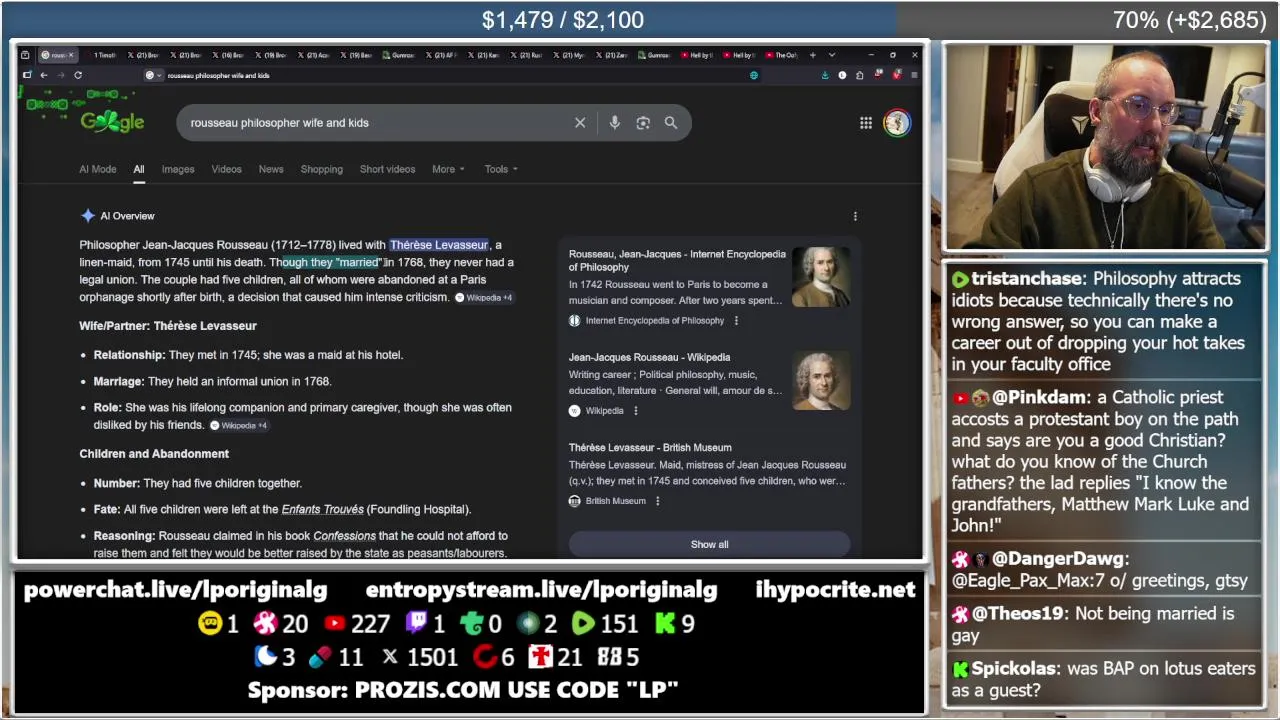Click the browser address bar URL text
1280x720 pixels.
point(218,75)
